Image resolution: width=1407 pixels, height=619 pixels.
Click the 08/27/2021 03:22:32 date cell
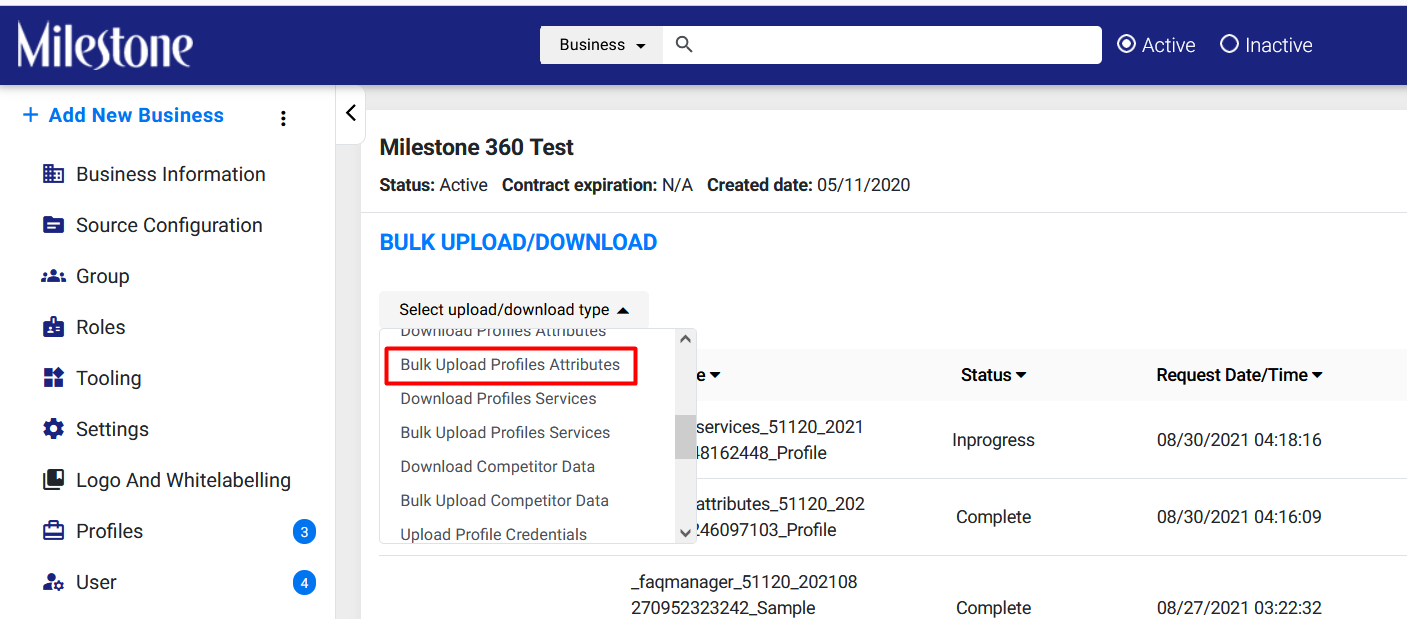(x=1239, y=608)
